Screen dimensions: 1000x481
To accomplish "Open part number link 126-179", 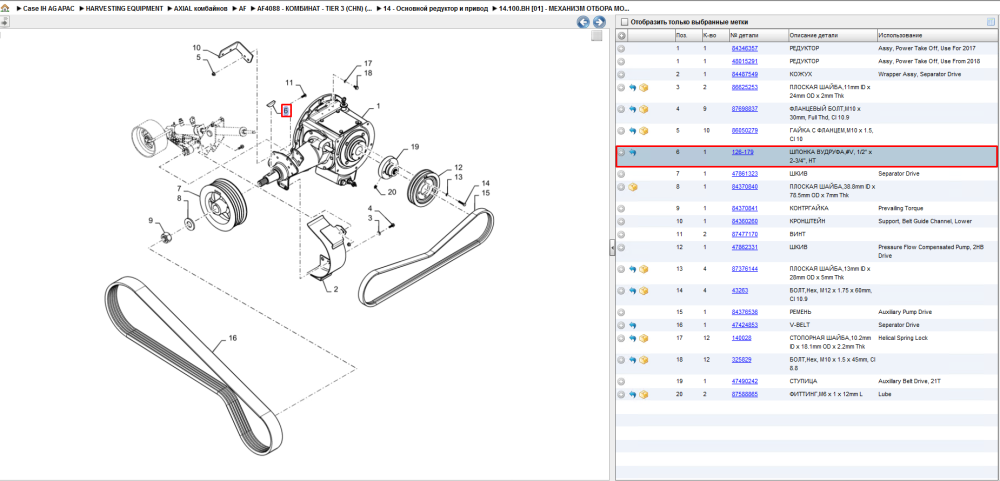I will [x=742, y=152].
